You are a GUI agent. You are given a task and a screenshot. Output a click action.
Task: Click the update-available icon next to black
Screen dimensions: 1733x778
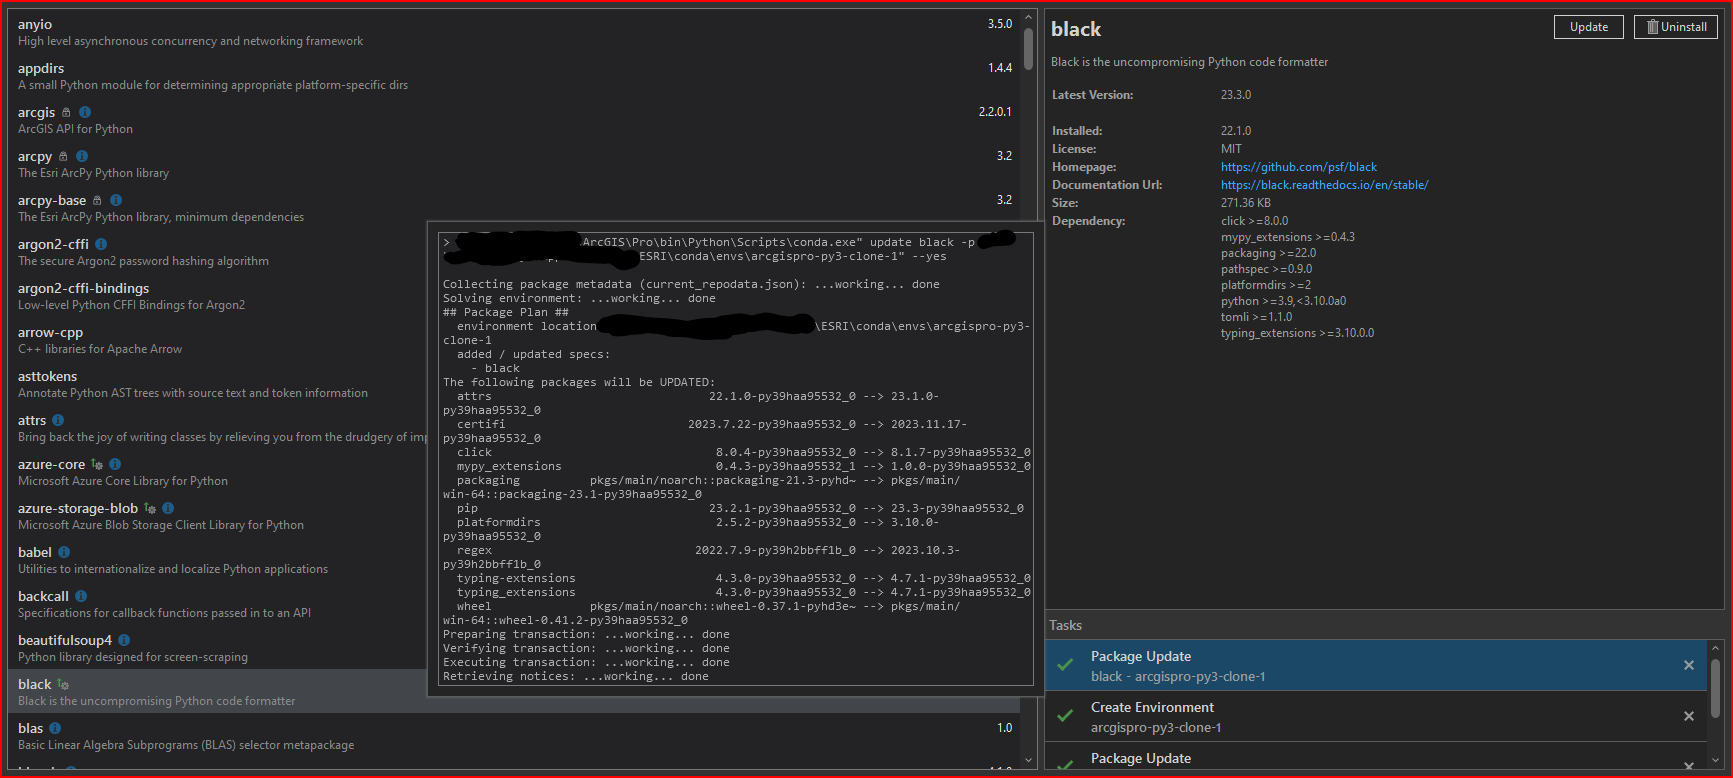[63, 684]
